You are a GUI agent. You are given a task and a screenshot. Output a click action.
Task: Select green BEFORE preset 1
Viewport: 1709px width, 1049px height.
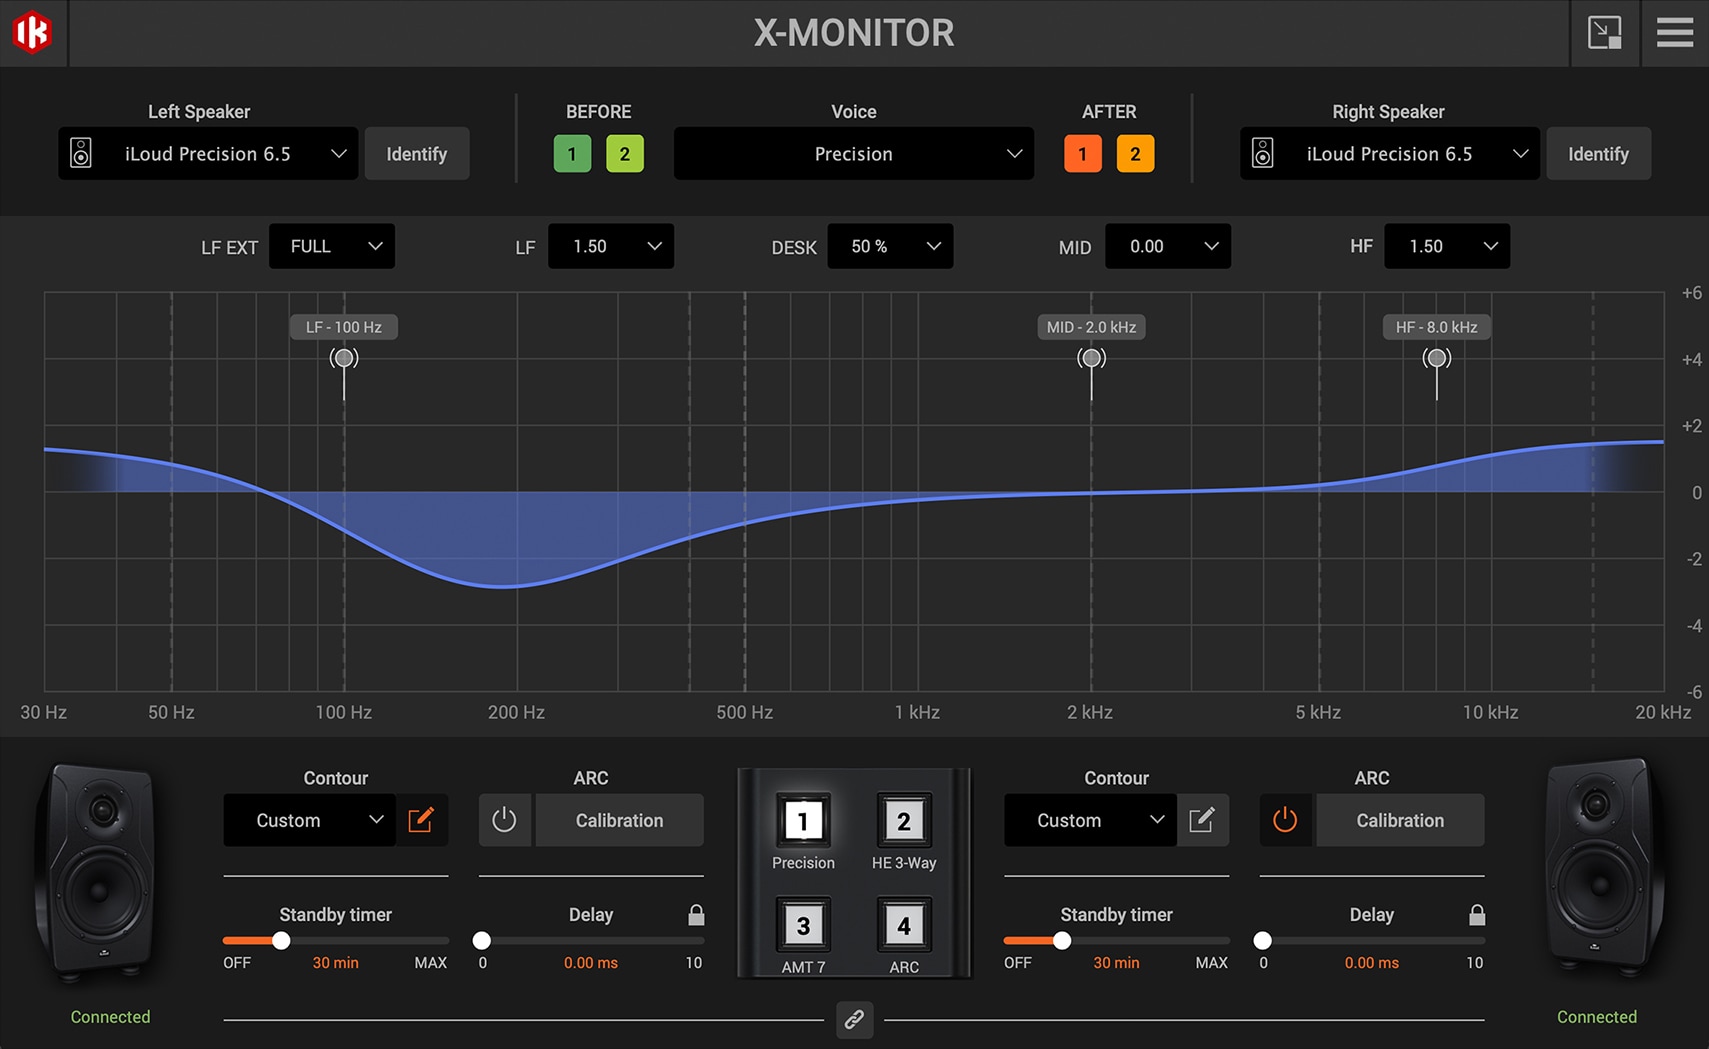click(572, 154)
